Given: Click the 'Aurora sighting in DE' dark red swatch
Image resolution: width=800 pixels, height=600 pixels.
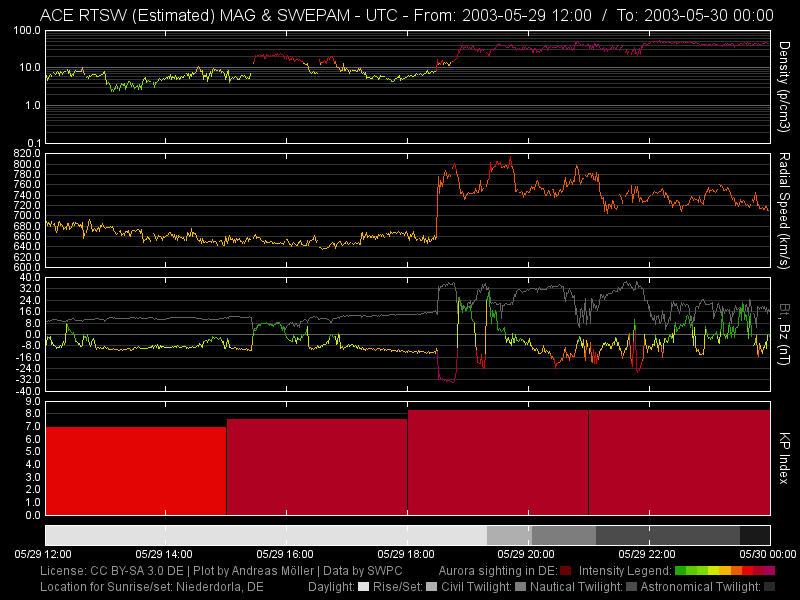Looking at the screenshot, I should [565, 571].
